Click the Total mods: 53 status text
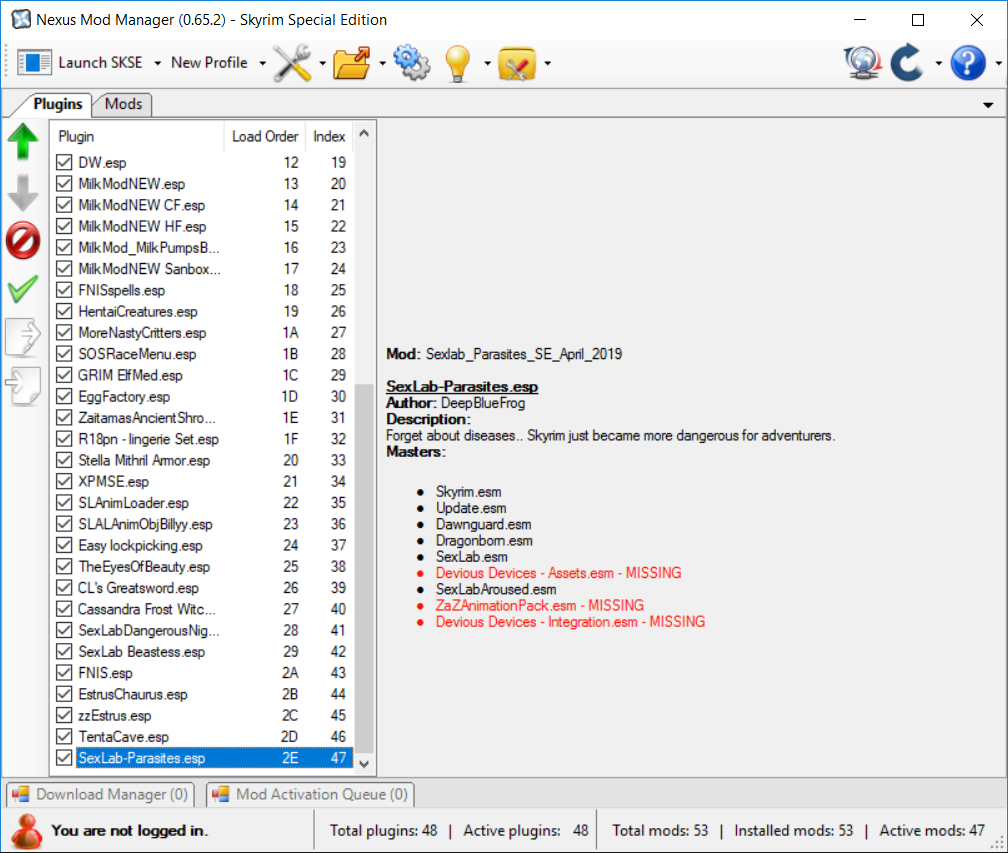The image size is (1008, 853). 660,831
